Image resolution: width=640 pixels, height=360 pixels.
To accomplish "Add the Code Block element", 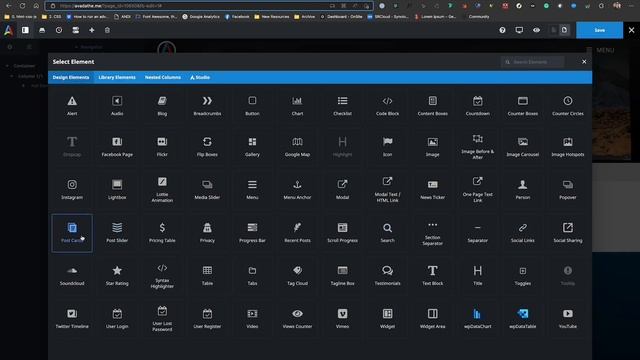I will point(387,105).
